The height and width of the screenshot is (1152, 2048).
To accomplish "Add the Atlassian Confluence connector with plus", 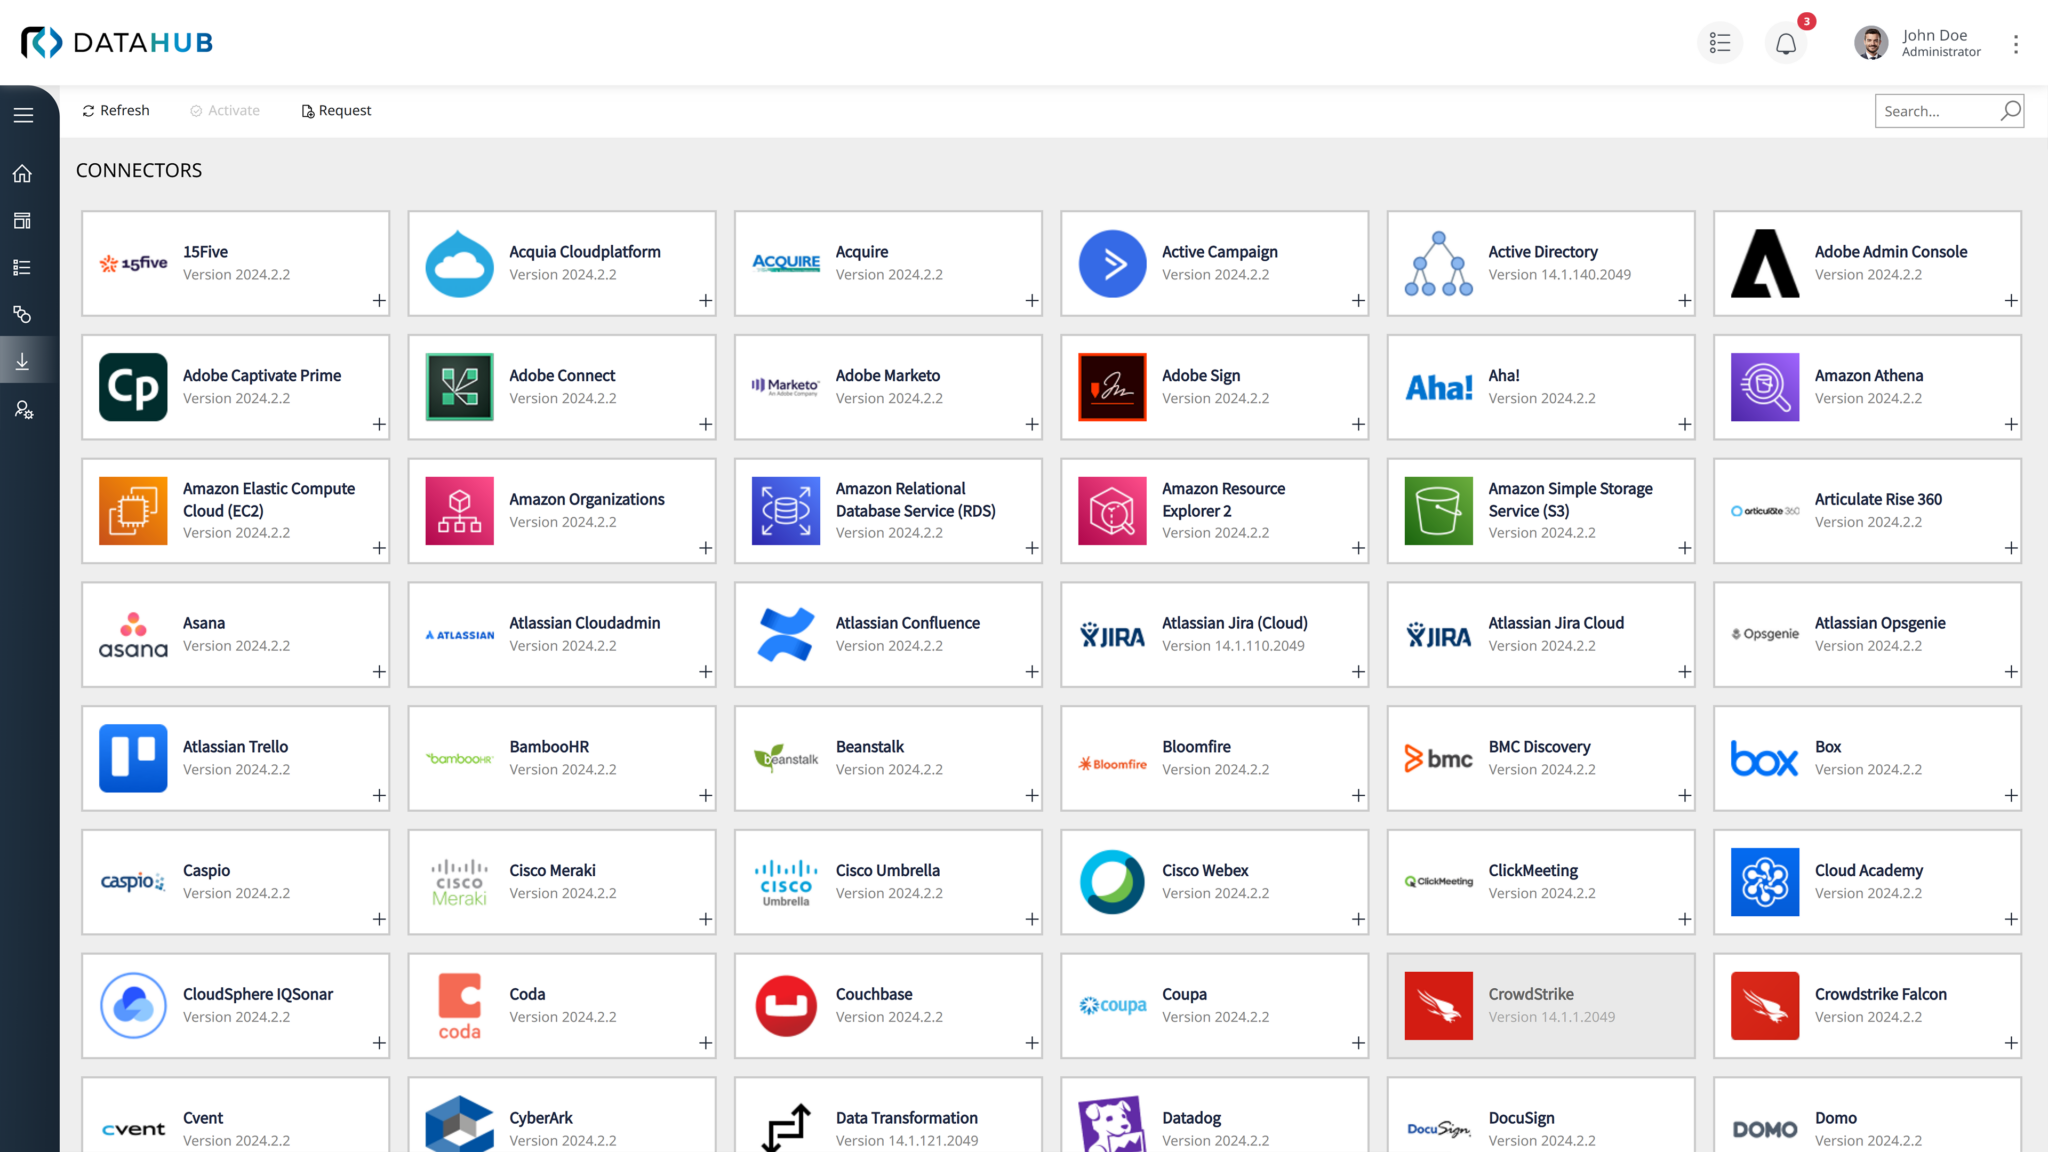I will pyautogui.click(x=1032, y=672).
